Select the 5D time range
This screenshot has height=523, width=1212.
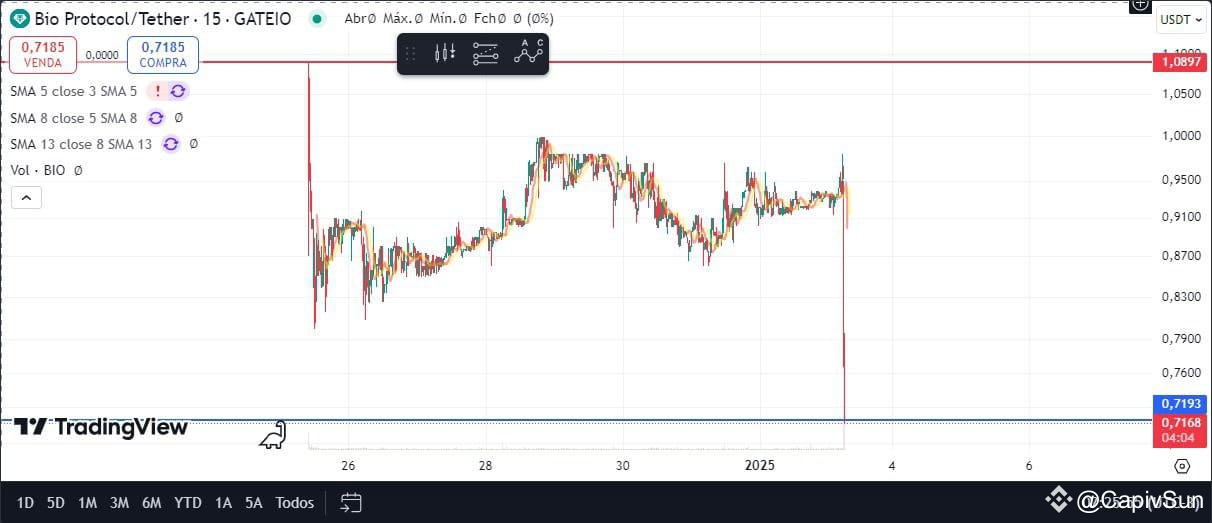click(x=56, y=503)
